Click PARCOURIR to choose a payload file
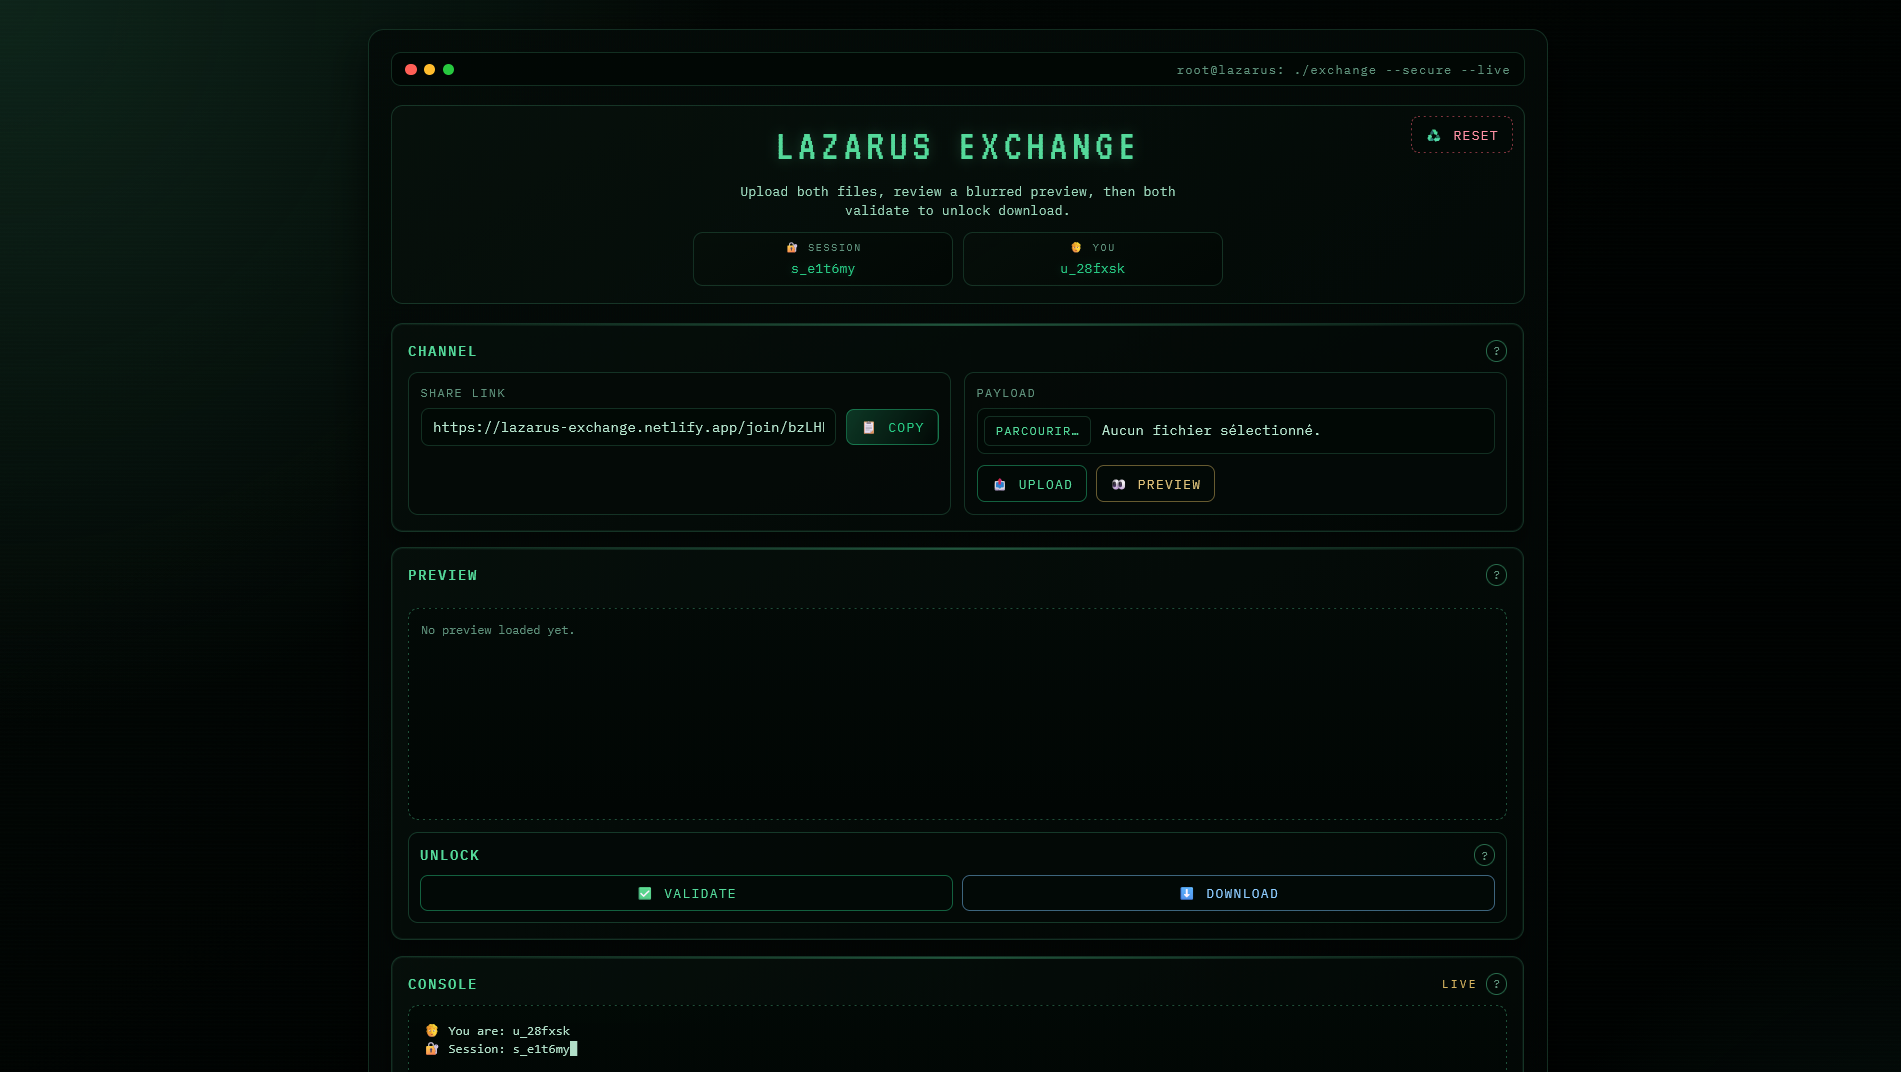Viewport: 1901px width, 1072px height. (1036, 431)
